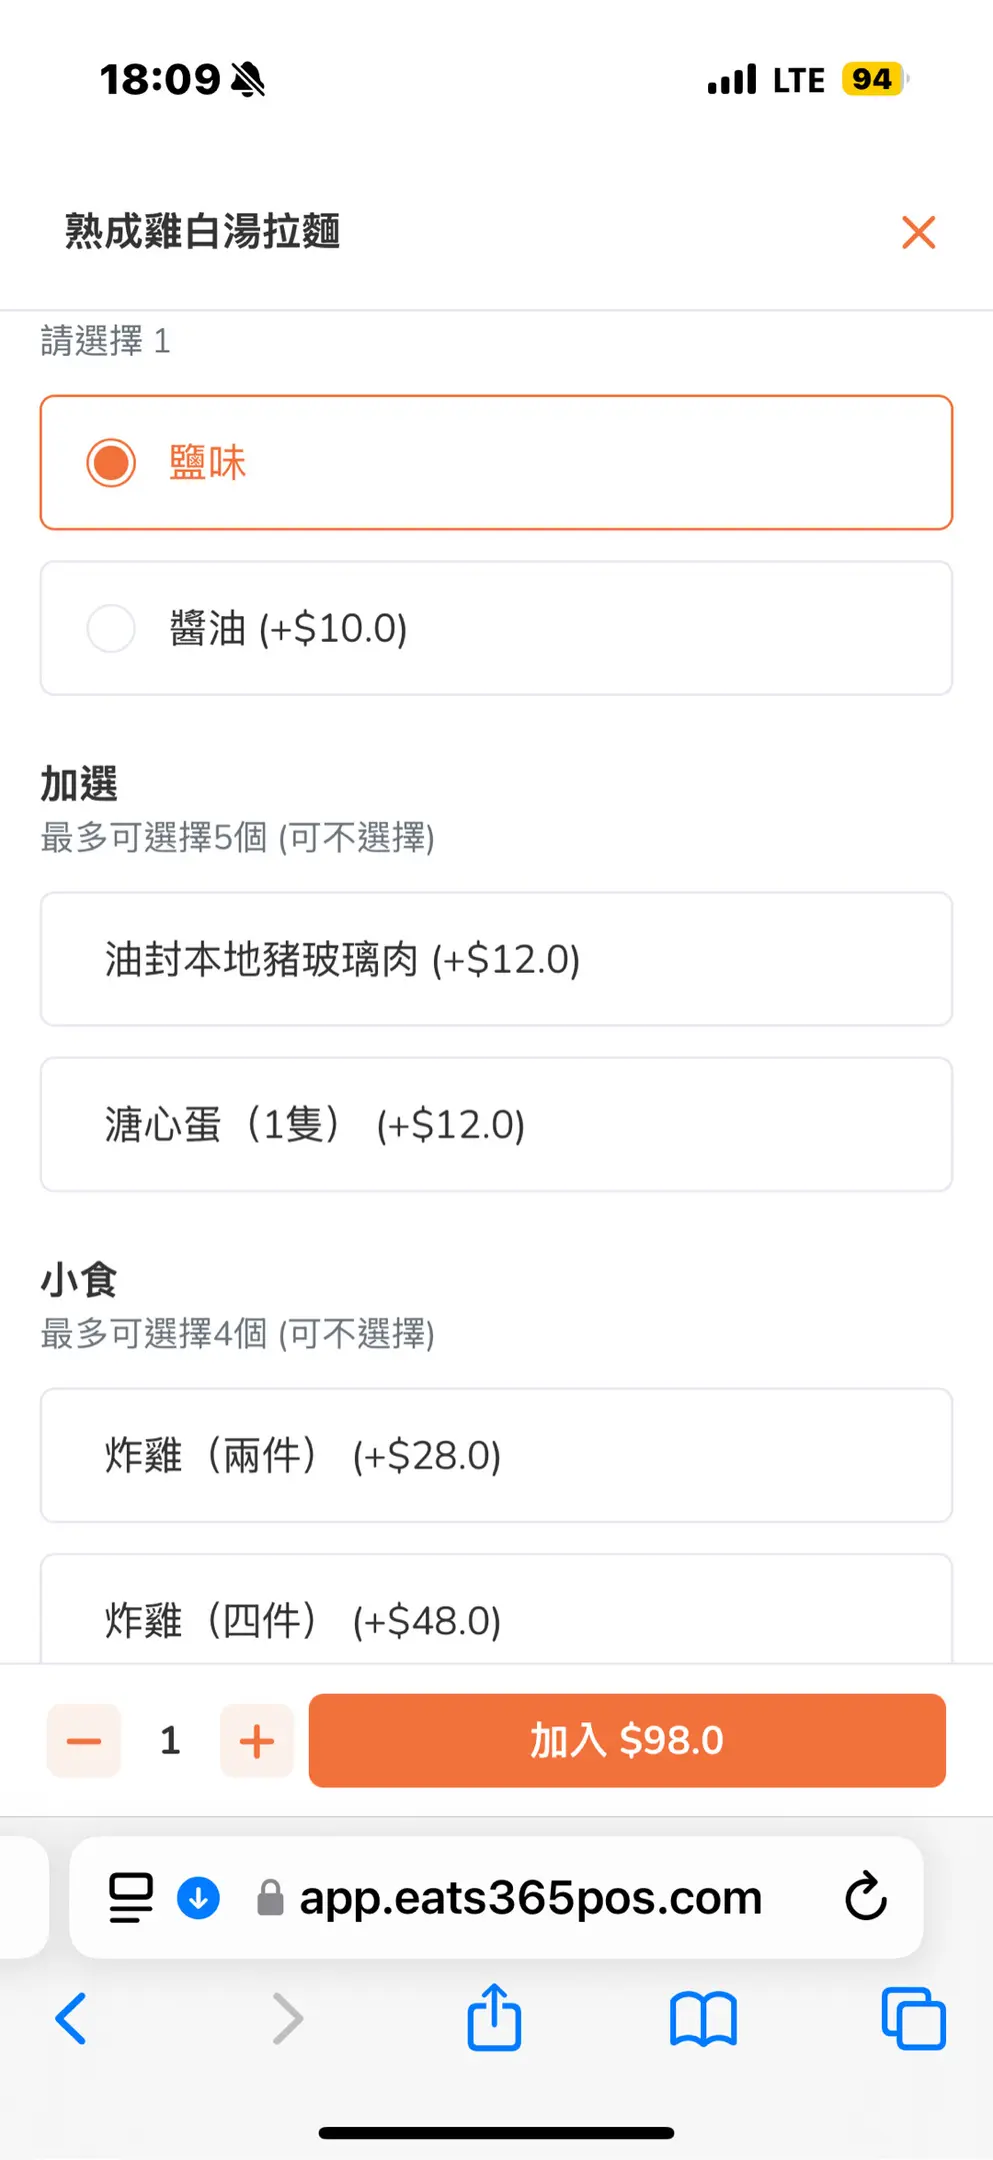Reload the page with refresh icon

pyautogui.click(x=865, y=1897)
